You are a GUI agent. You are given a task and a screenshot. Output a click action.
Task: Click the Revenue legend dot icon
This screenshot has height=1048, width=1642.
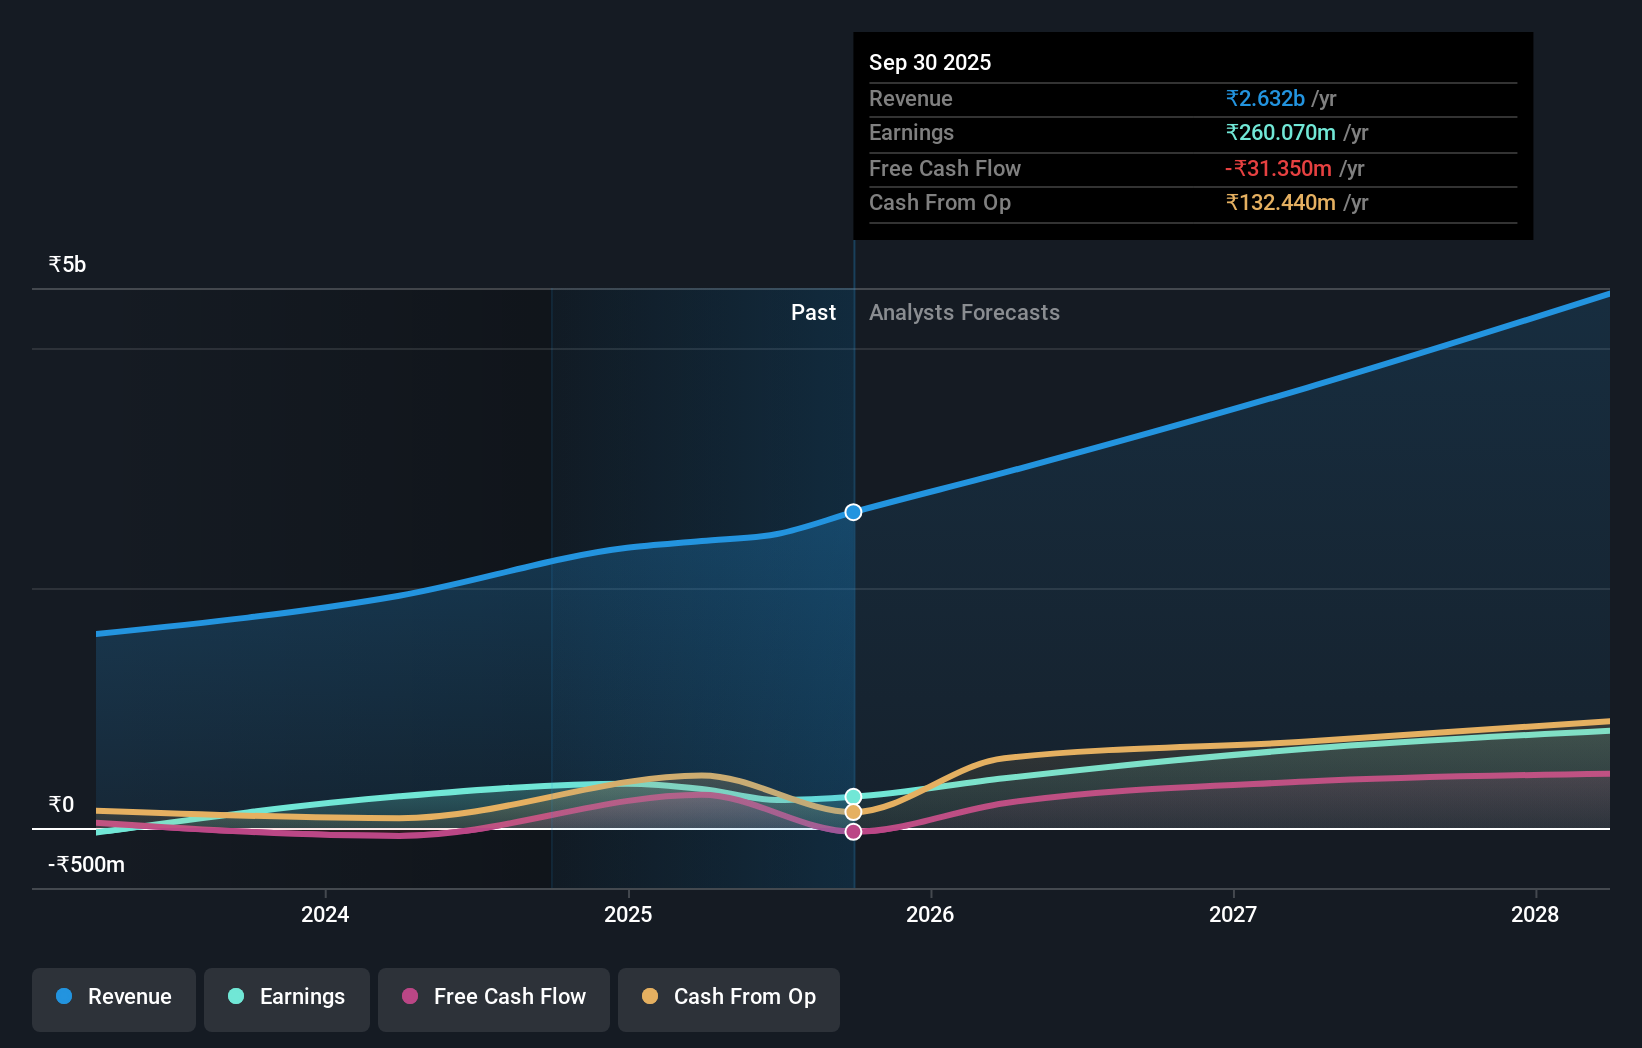64,997
